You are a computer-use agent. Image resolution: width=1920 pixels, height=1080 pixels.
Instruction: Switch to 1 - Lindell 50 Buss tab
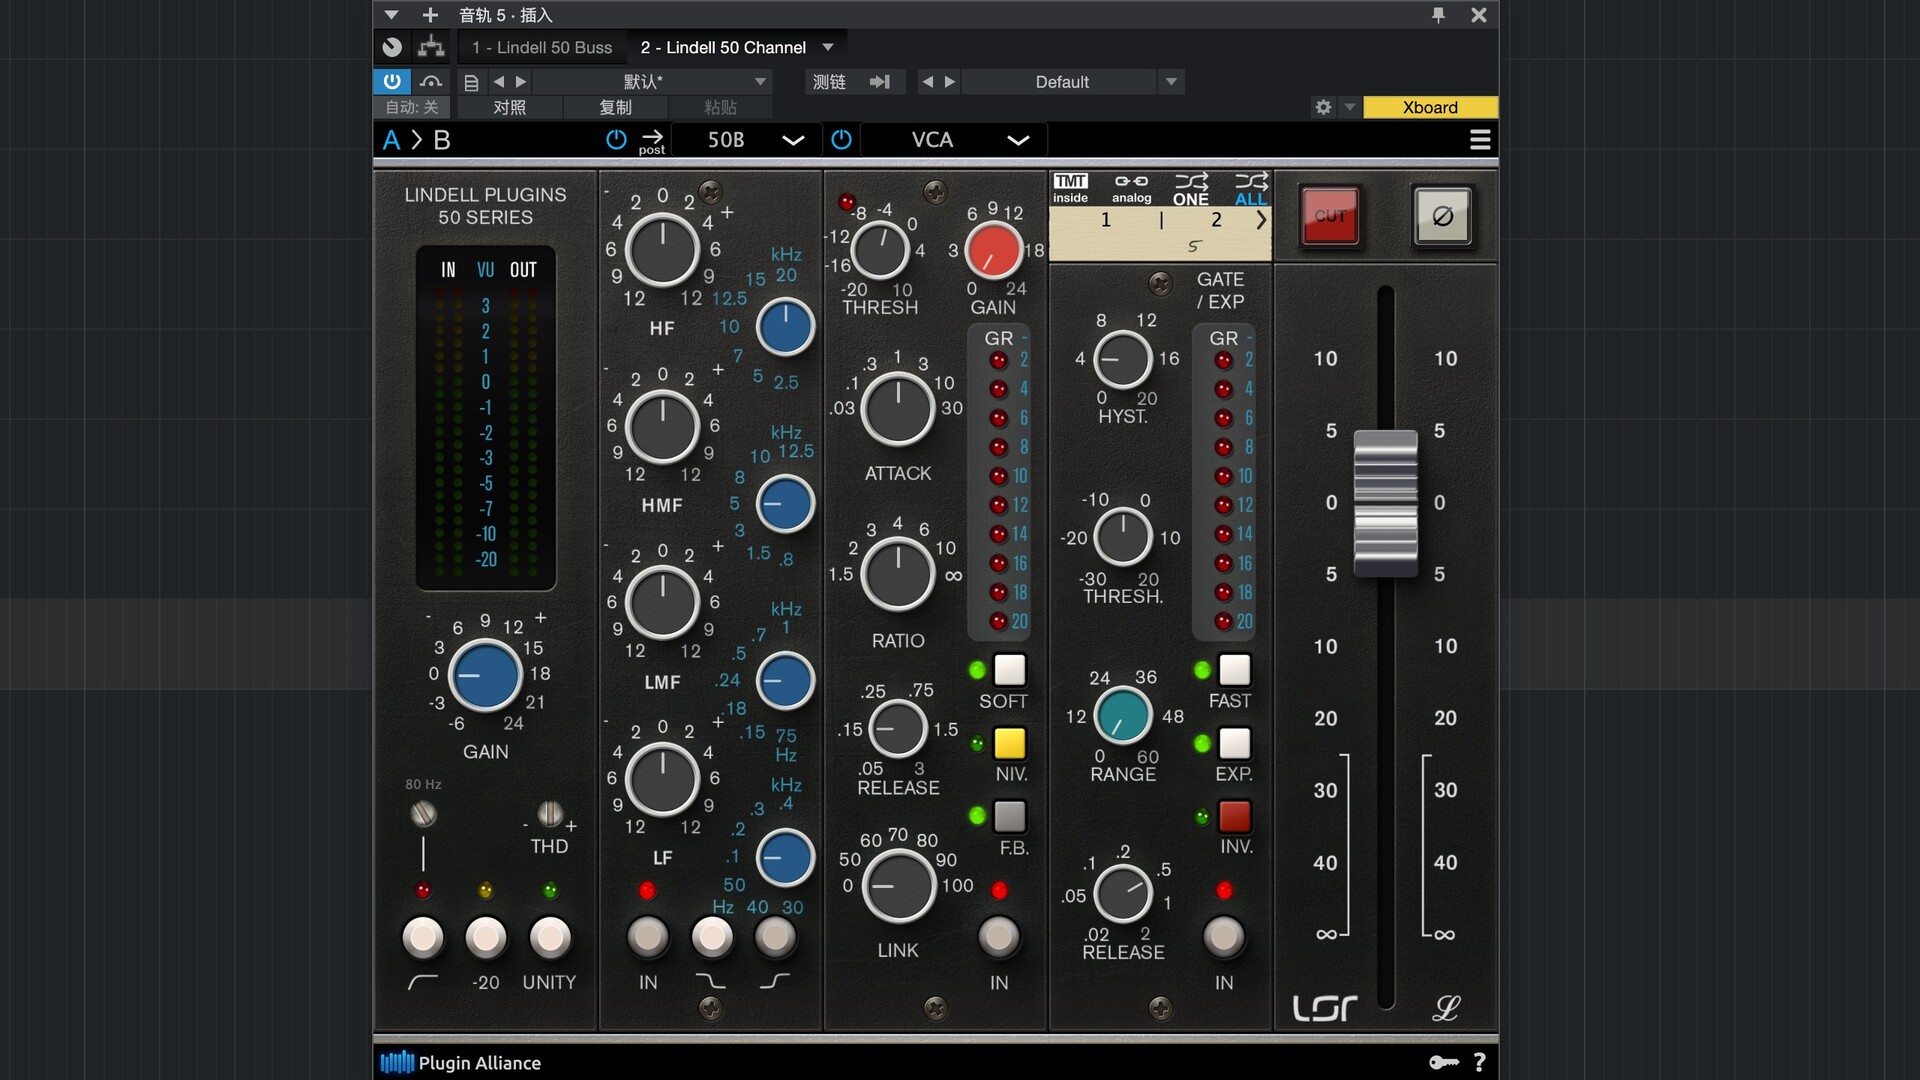[x=542, y=47]
